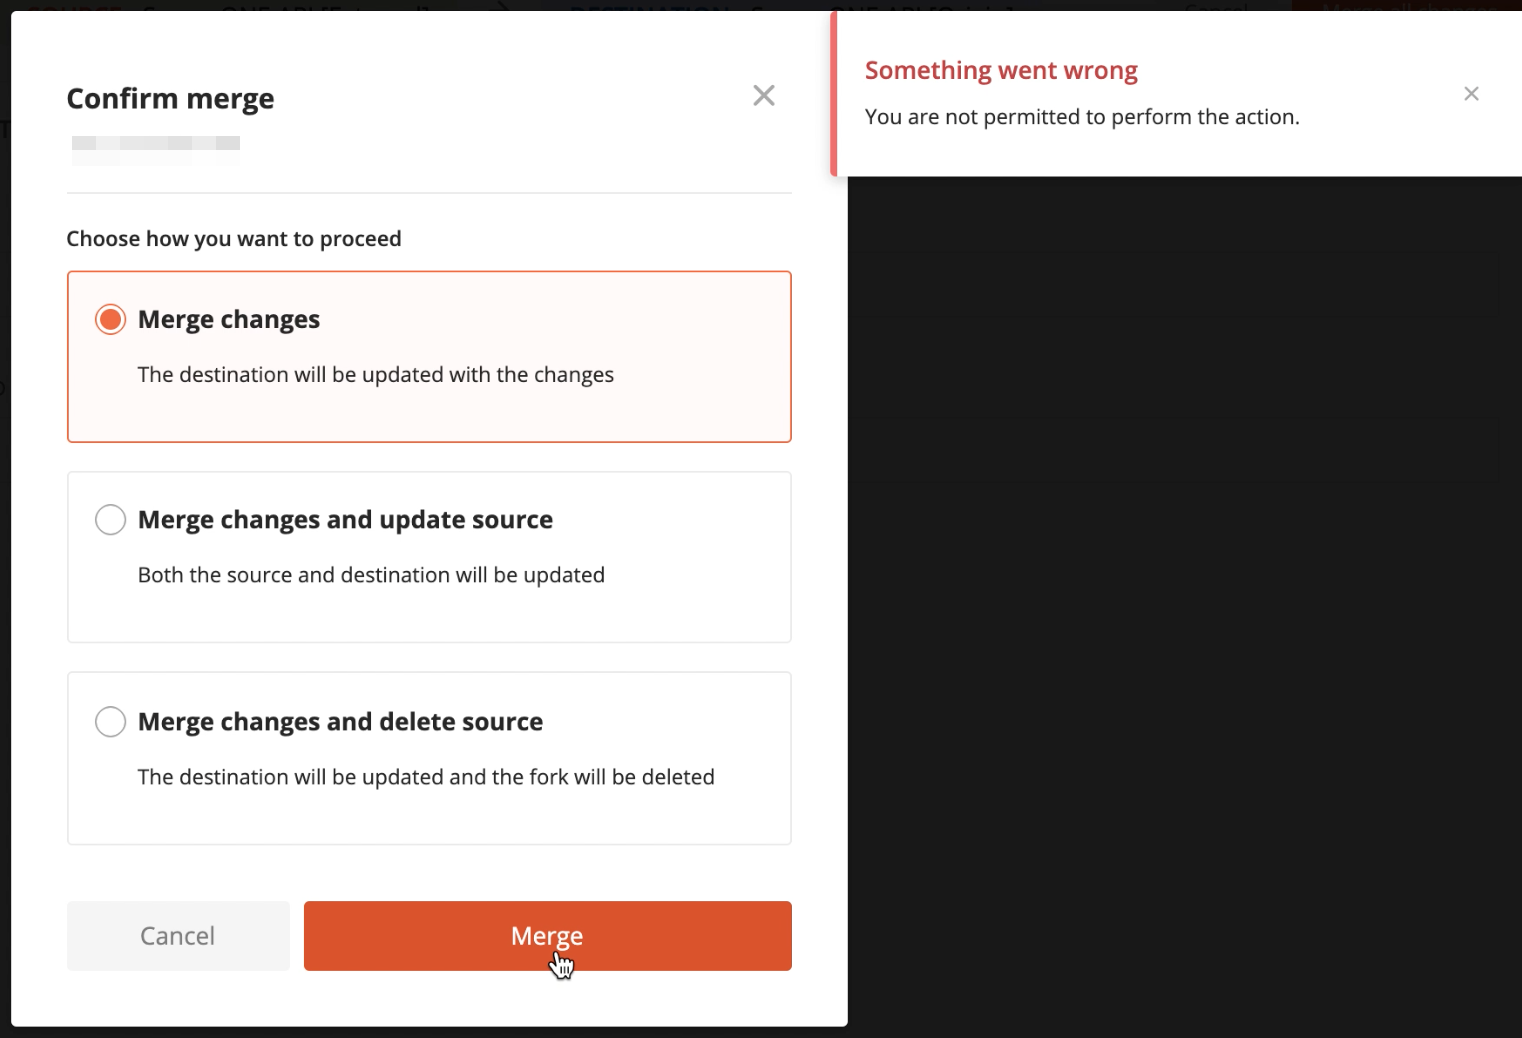Cancel the merge operation
Screen dimensions: 1522x1038
177,936
